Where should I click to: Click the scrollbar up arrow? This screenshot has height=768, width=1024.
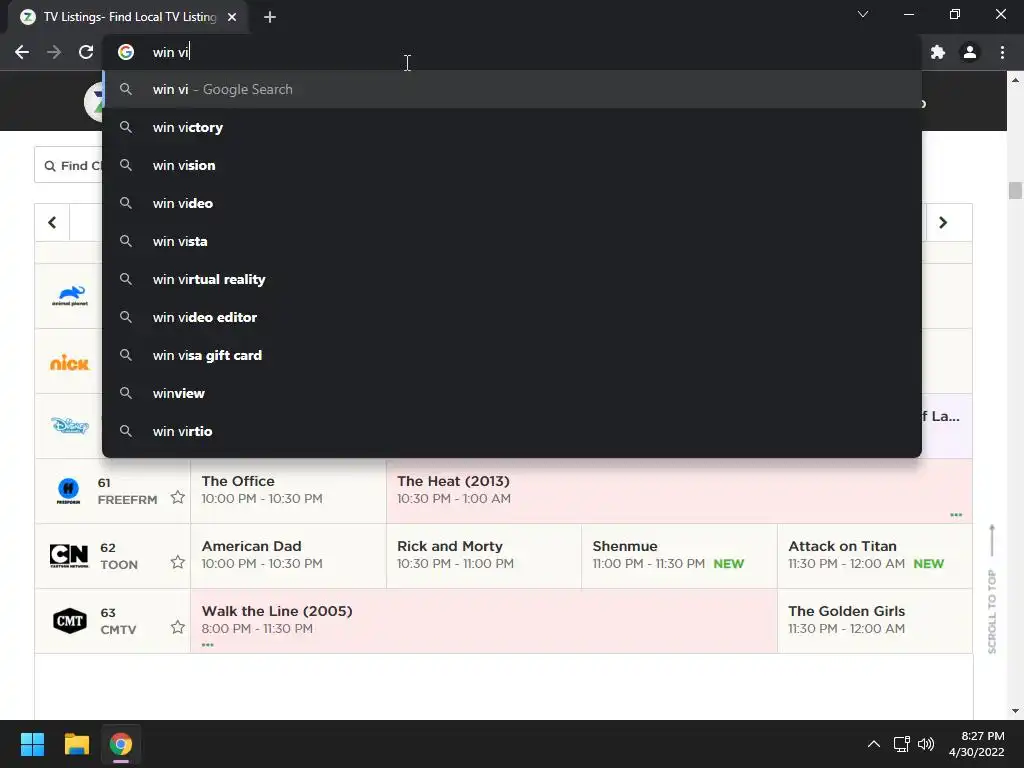click(1015, 80)
